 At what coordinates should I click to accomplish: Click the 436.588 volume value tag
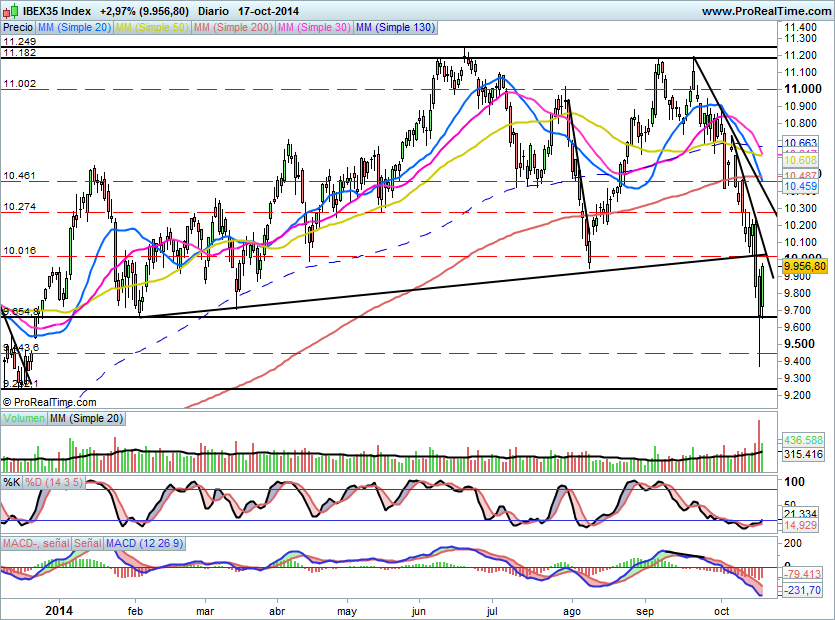coord(803,440)
